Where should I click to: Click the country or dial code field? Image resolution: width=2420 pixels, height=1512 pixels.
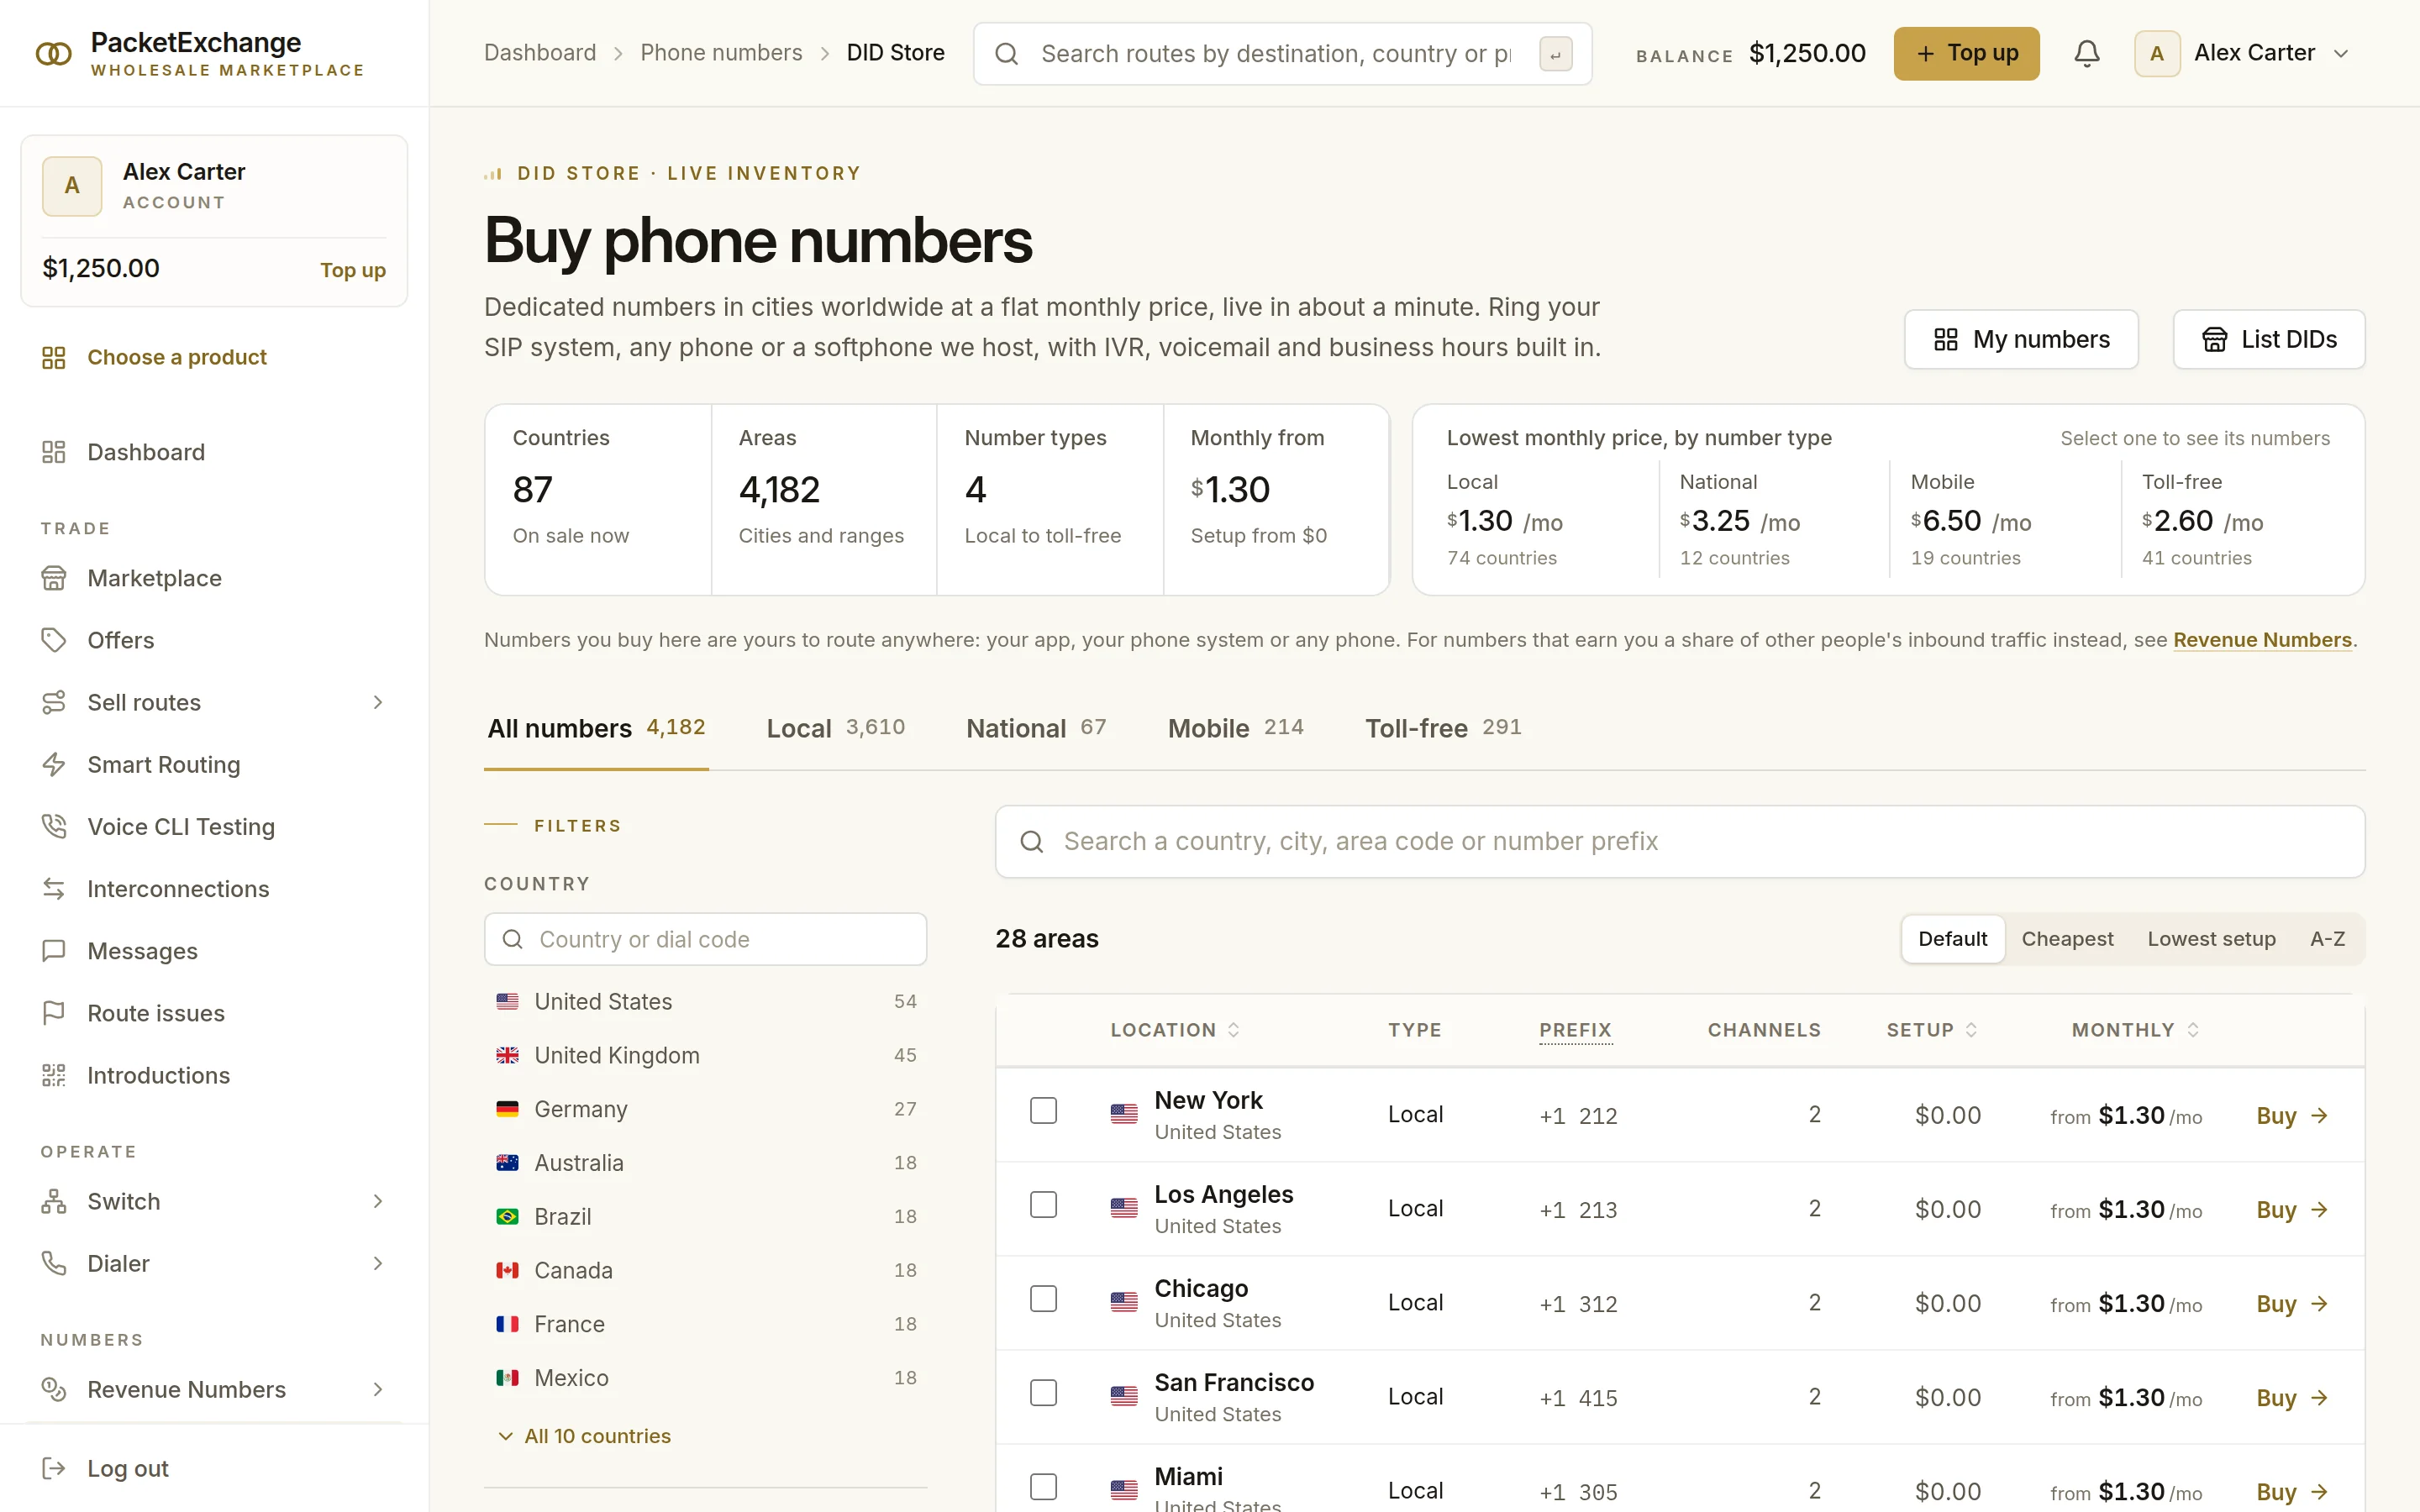[705, 939]
